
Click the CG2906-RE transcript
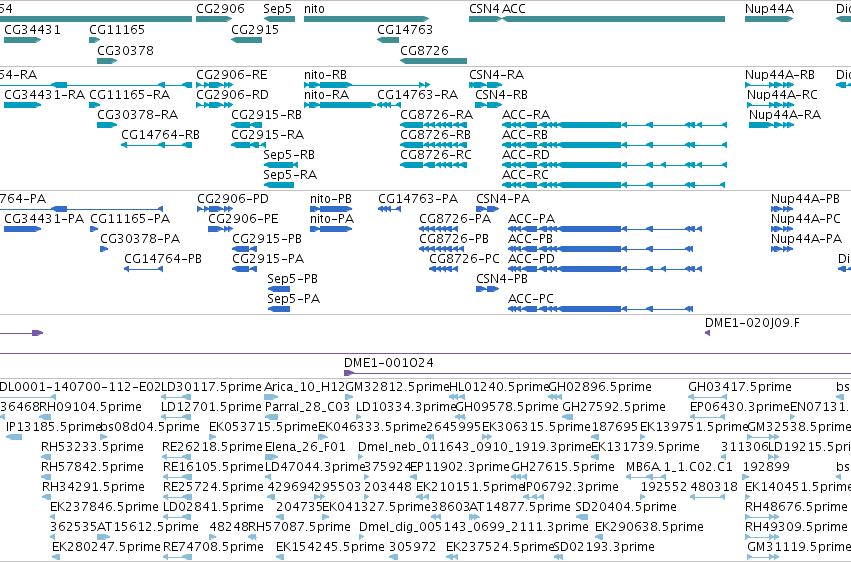[x=214, y=85]
